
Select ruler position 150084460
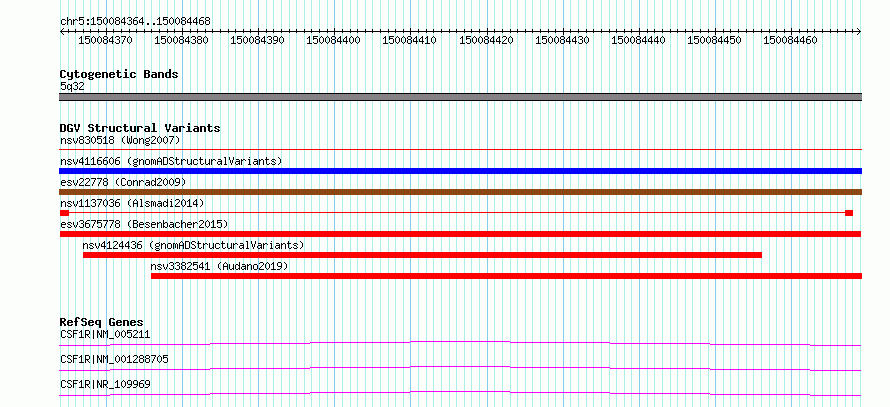click(x=792, y=41)
